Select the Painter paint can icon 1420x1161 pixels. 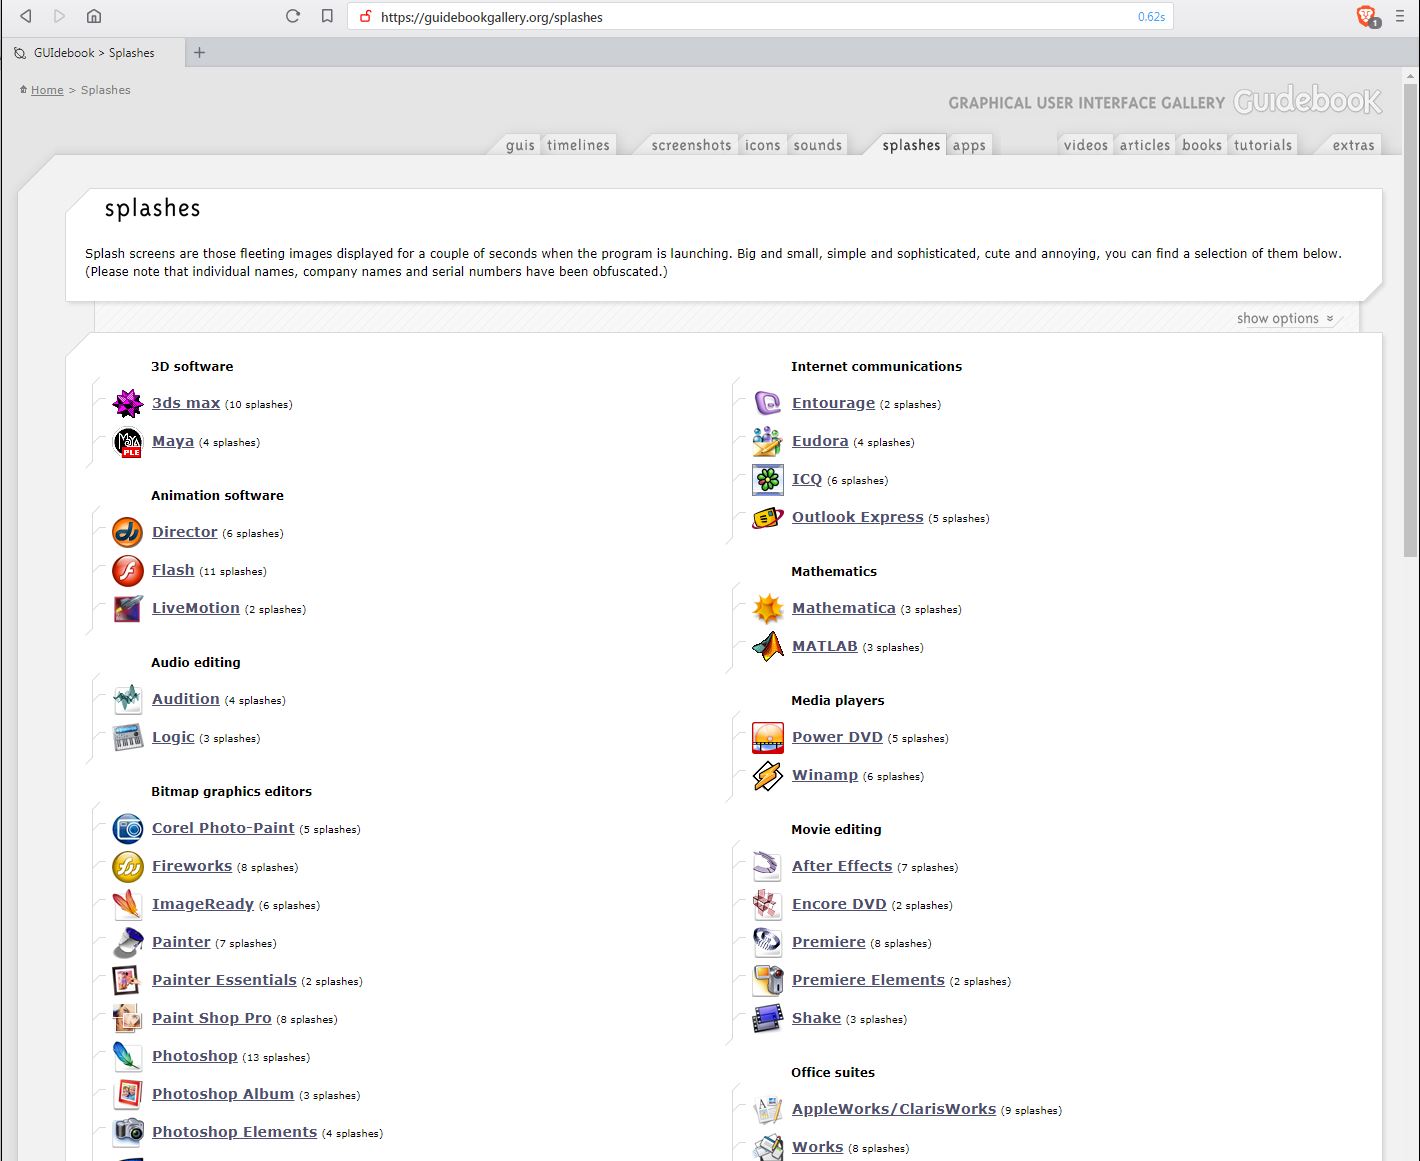(x=128, y=943)
